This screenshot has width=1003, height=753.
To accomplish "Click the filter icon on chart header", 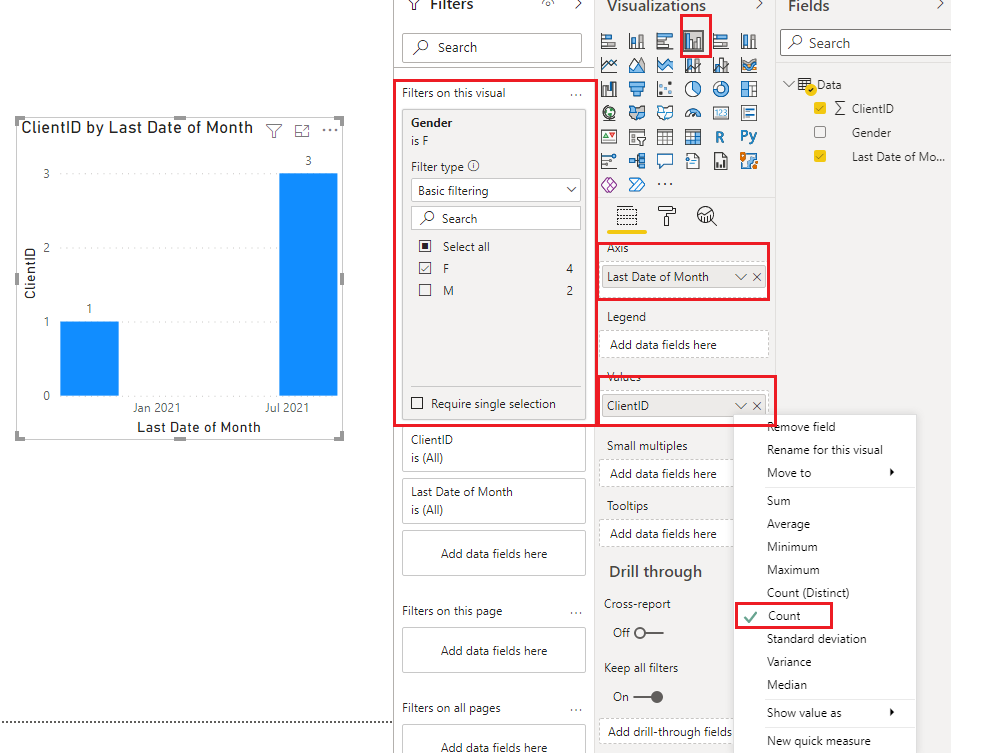I will [x=274, y=131].
